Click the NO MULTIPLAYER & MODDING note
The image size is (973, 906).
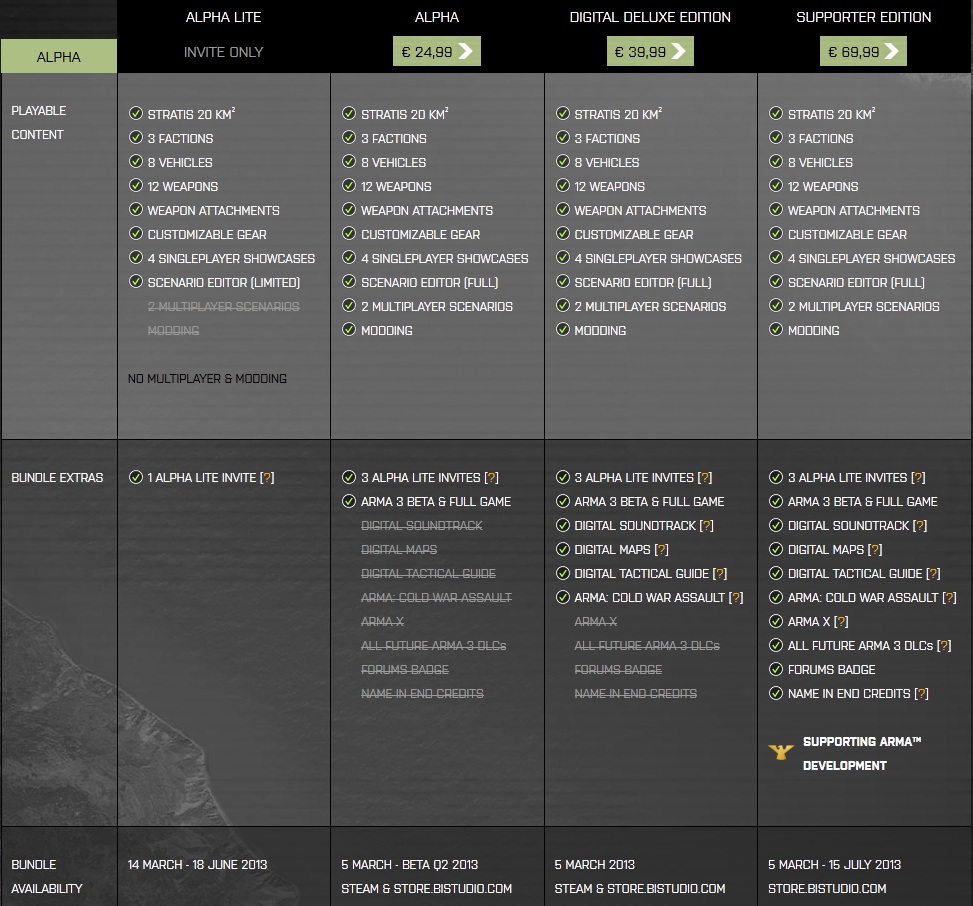[x=207, y=379]
